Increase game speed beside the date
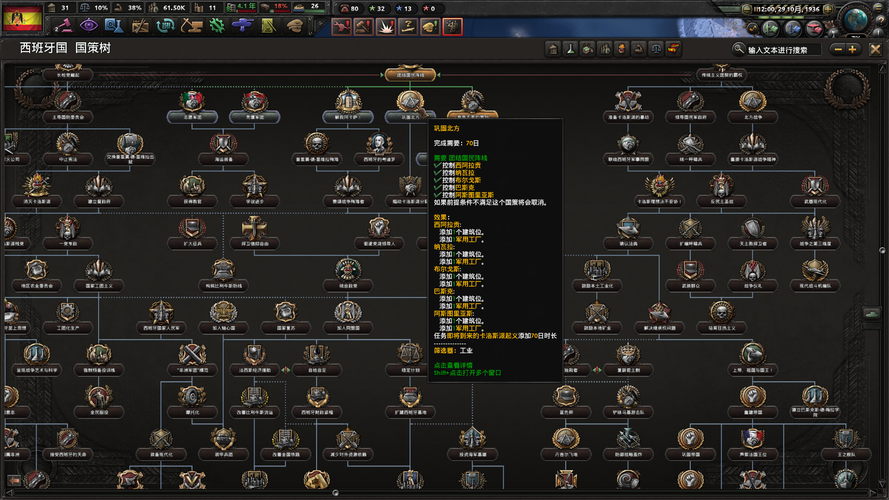This screenshot has width=889, height=500. pos(828,9)
